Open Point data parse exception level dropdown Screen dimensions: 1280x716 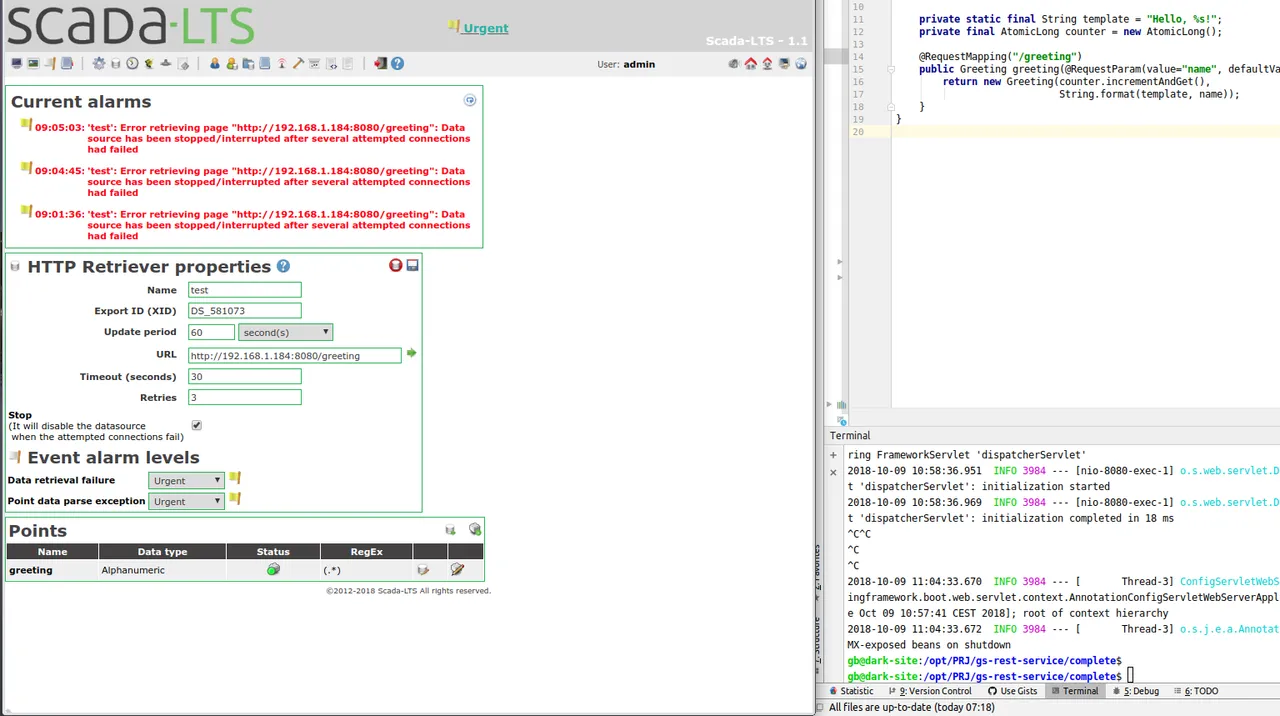pos(186,501)
